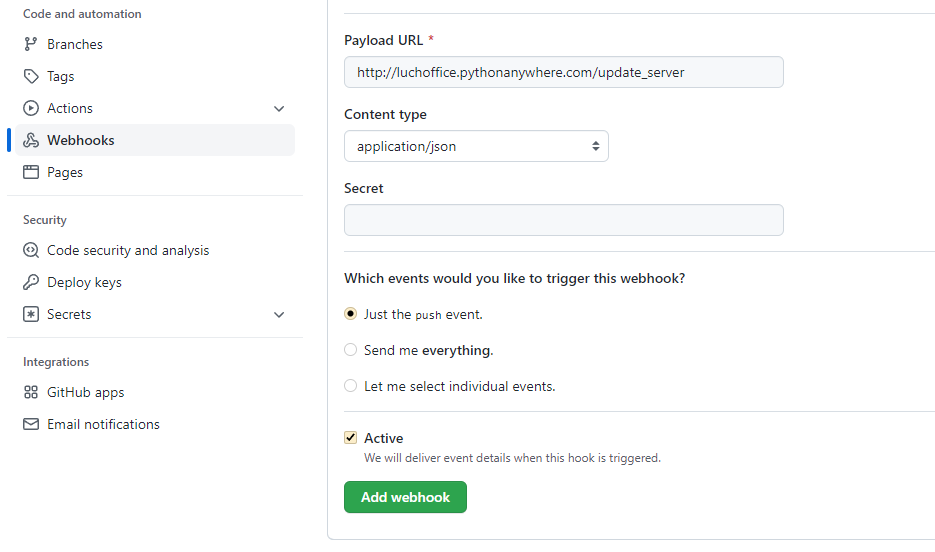The width and height of the screenshot is (935, 552).
Task: Click the GitHub apps grid icon
Action: 30,392
